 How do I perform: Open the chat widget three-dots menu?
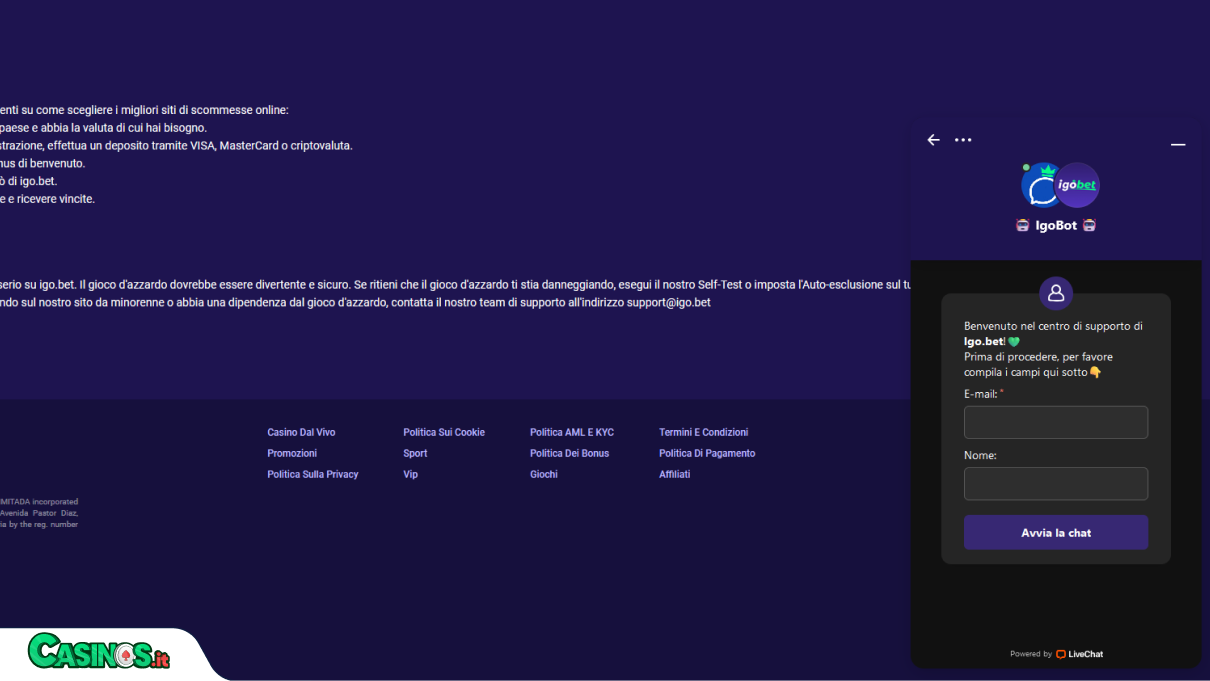point(963,140)
